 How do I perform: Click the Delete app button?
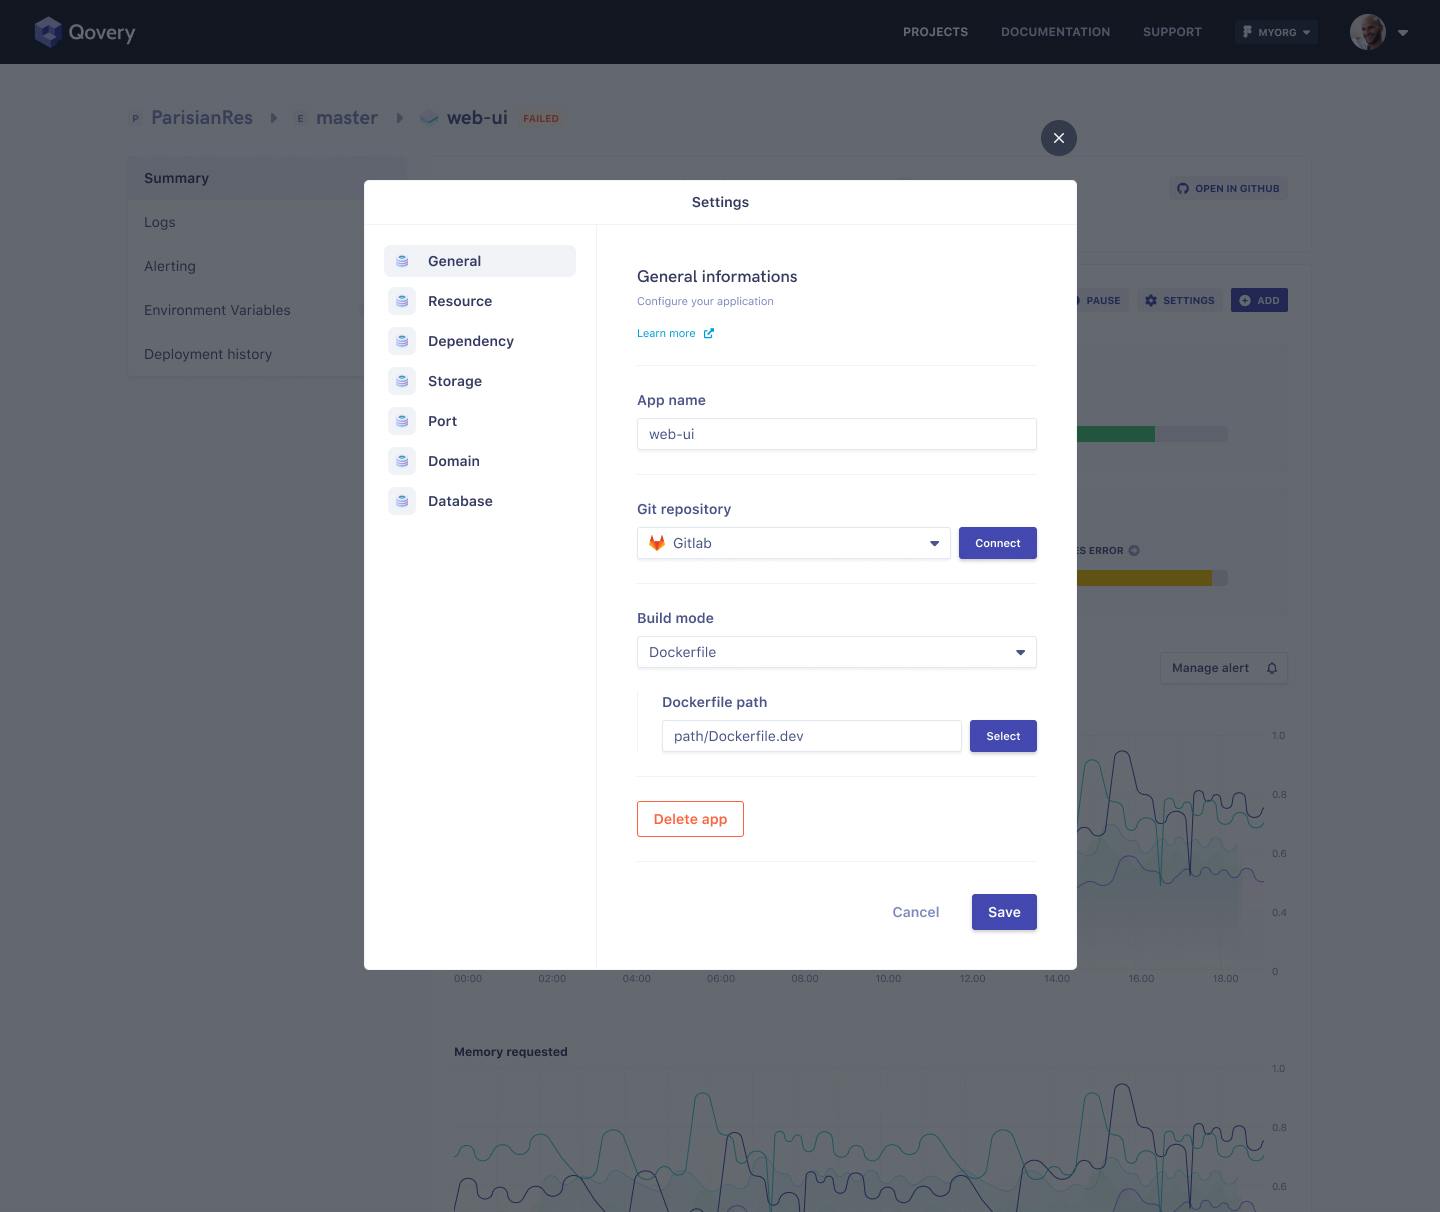click(690, 819)
